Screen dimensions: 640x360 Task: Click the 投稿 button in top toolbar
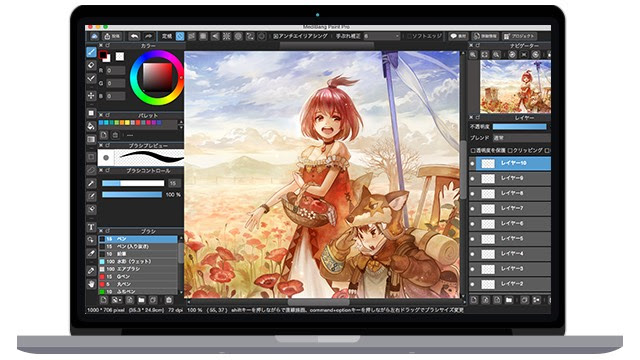tap(112, 36)
